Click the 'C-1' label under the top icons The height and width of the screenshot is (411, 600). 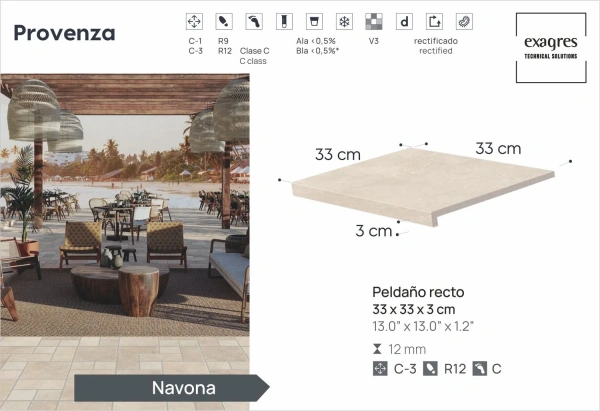[x=195, y=41]
